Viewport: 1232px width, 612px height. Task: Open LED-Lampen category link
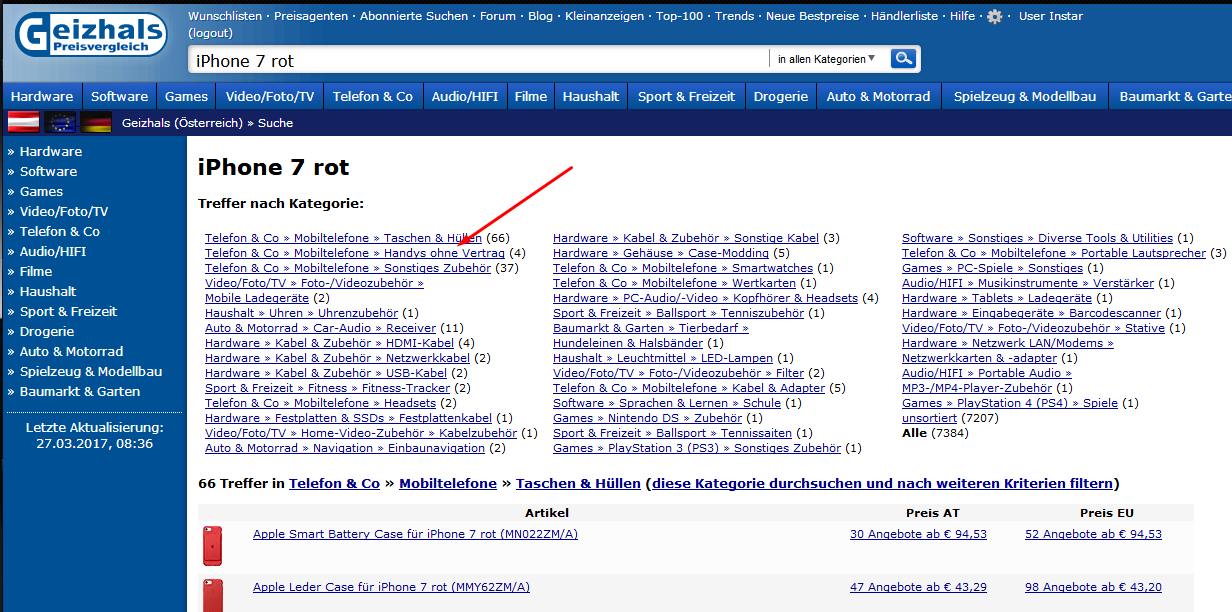click(x=663, y=358)
